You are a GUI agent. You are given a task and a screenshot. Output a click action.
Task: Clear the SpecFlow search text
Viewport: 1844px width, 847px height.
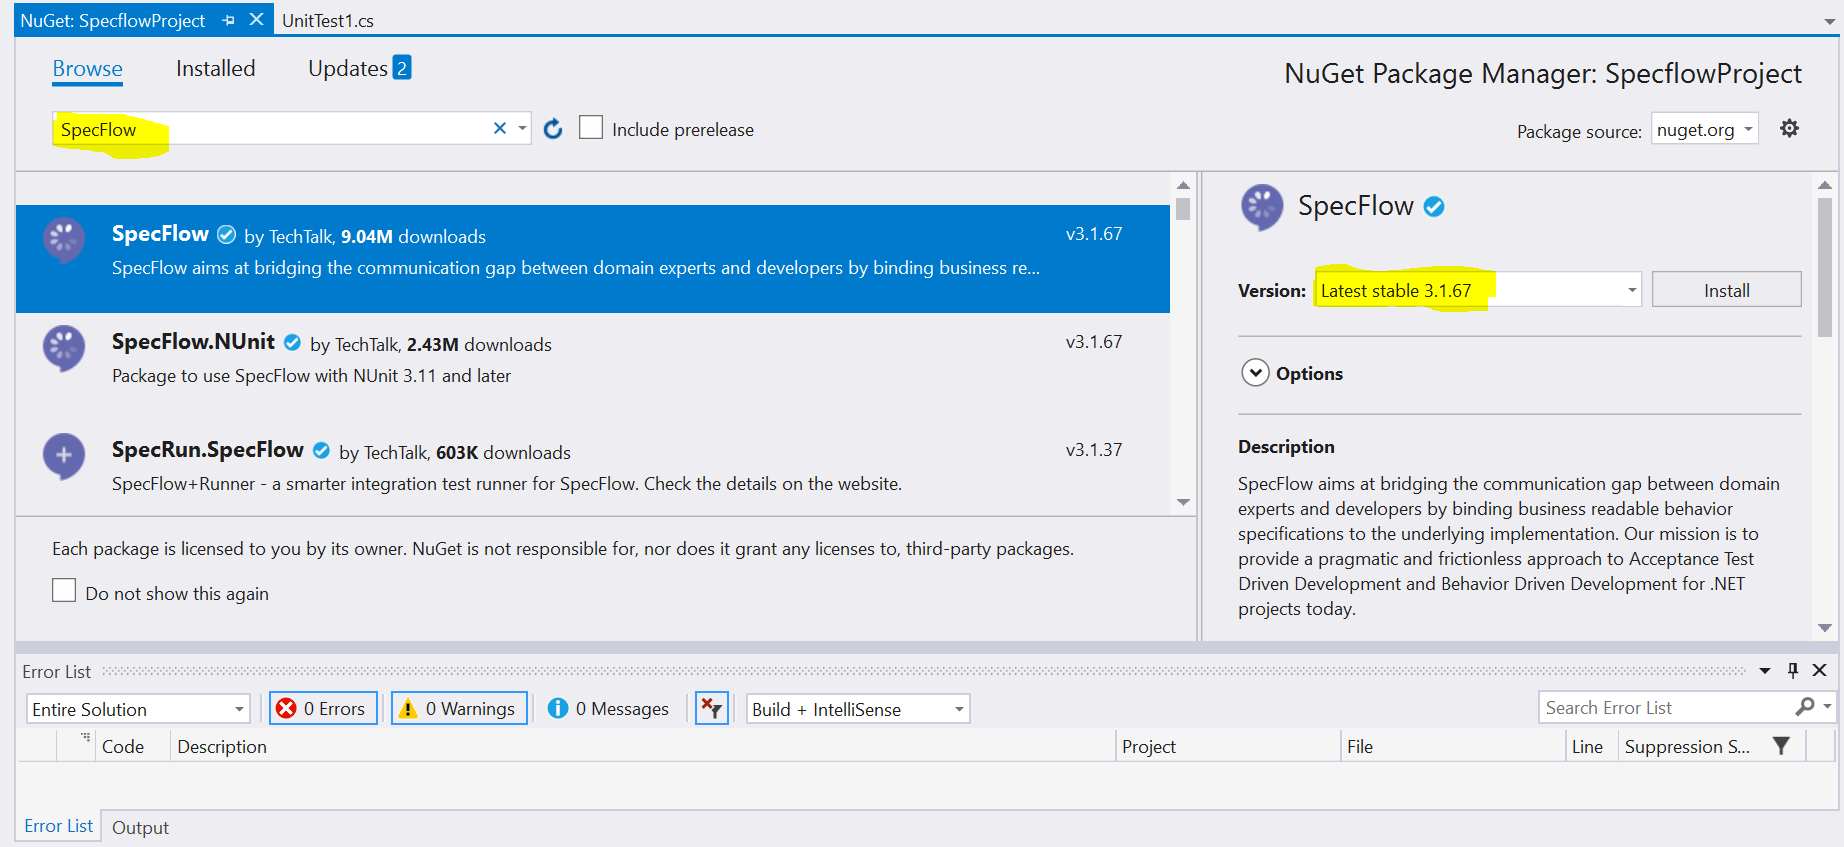click(x=500, y=129)
